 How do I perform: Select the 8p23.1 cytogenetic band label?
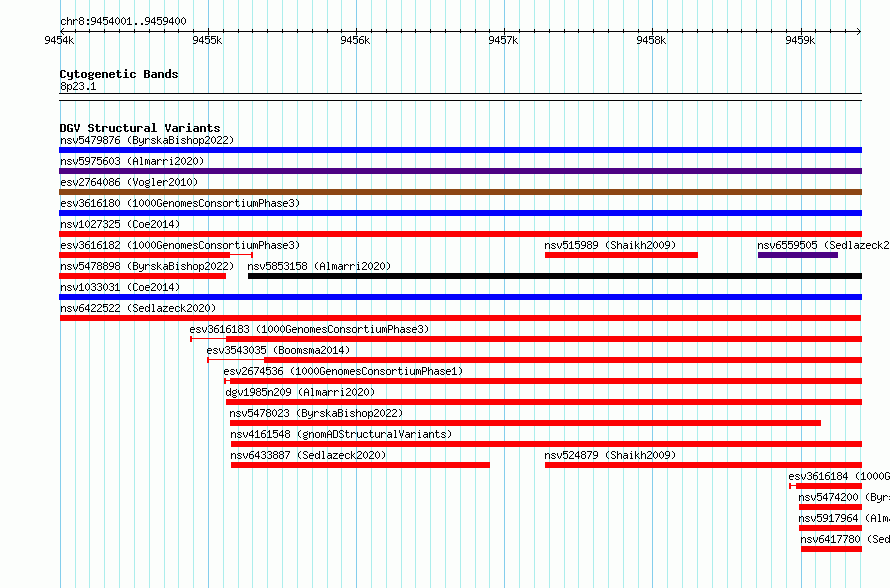coord(78,86)
